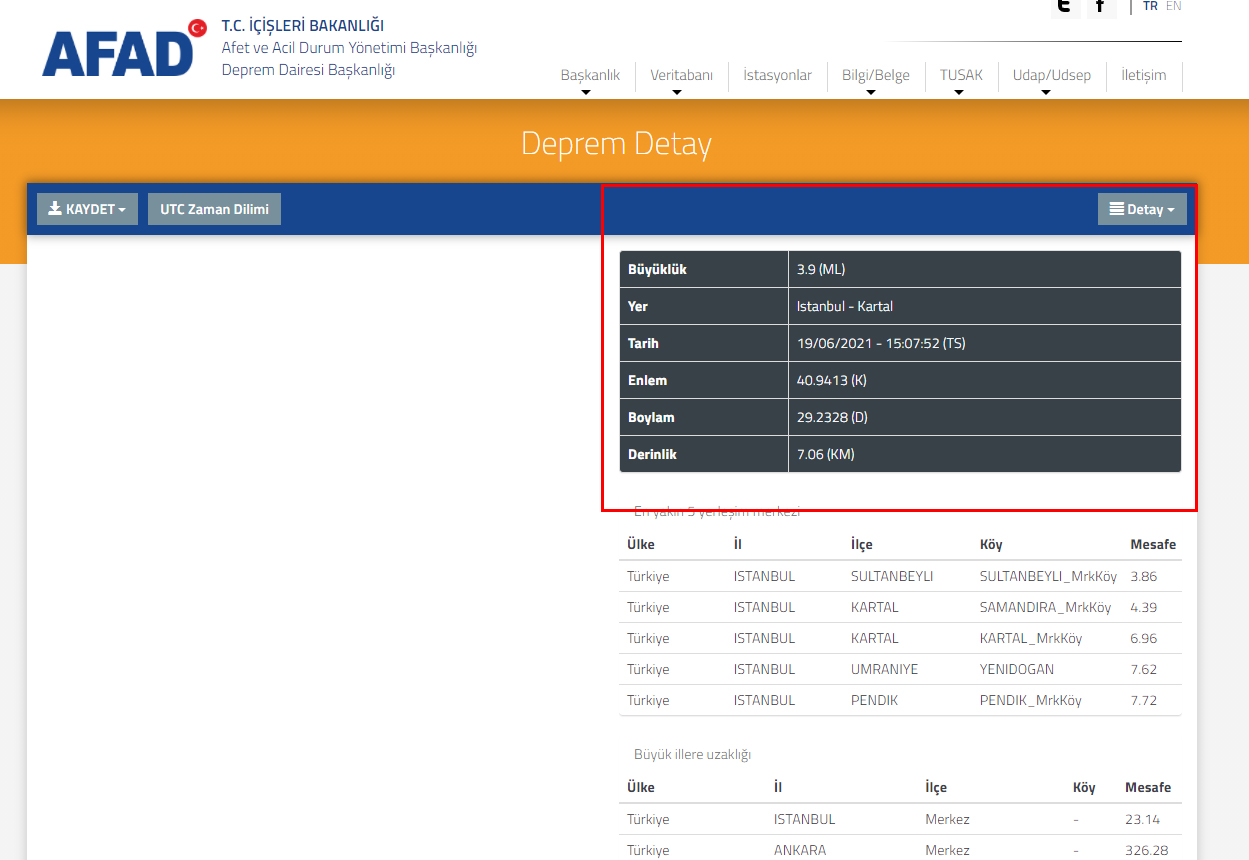Click the Derinlik row label
The width and height of the screenshot is (1249, 860).
[x=652, y=454]
